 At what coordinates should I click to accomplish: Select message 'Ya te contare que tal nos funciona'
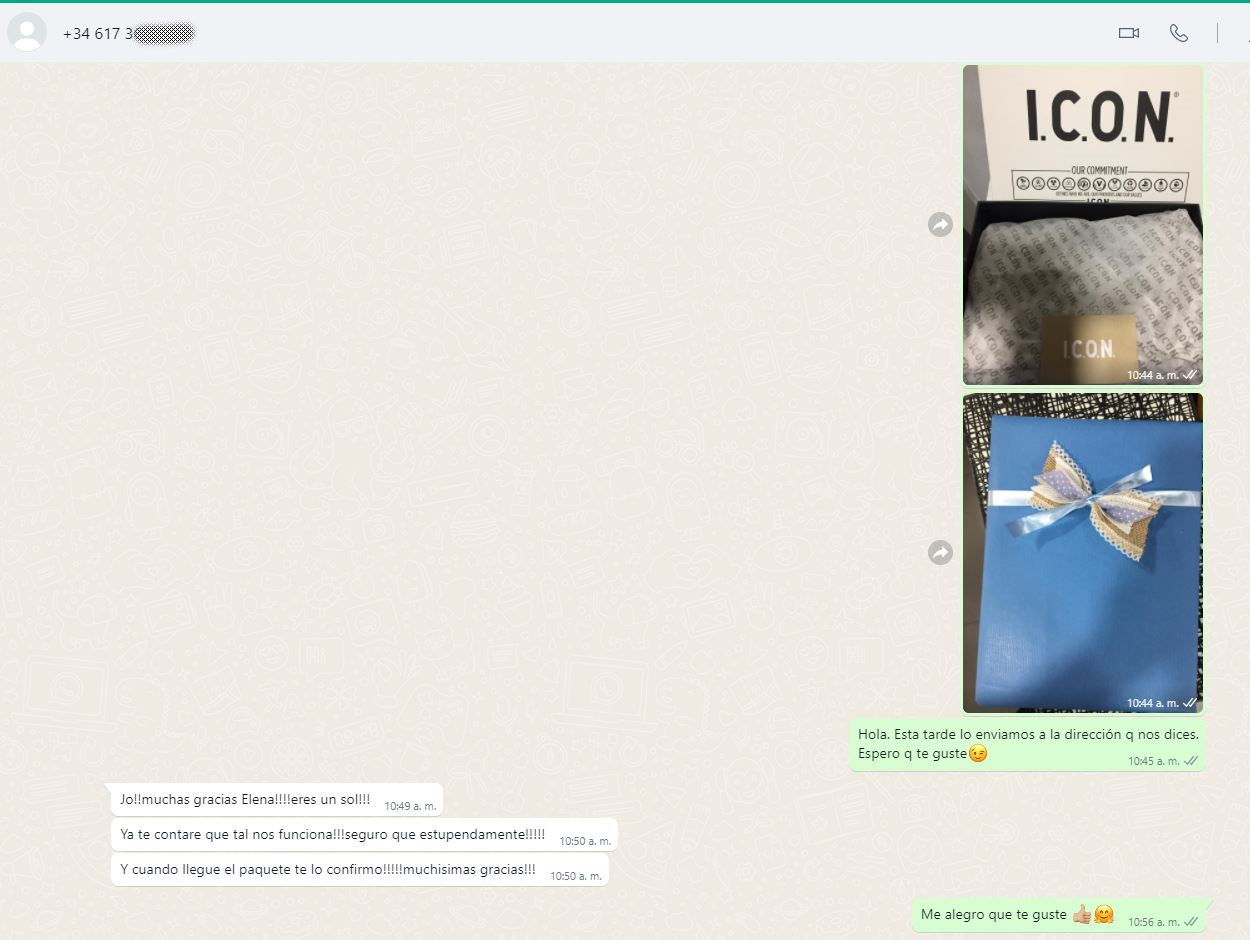click(x=364, y=835)
